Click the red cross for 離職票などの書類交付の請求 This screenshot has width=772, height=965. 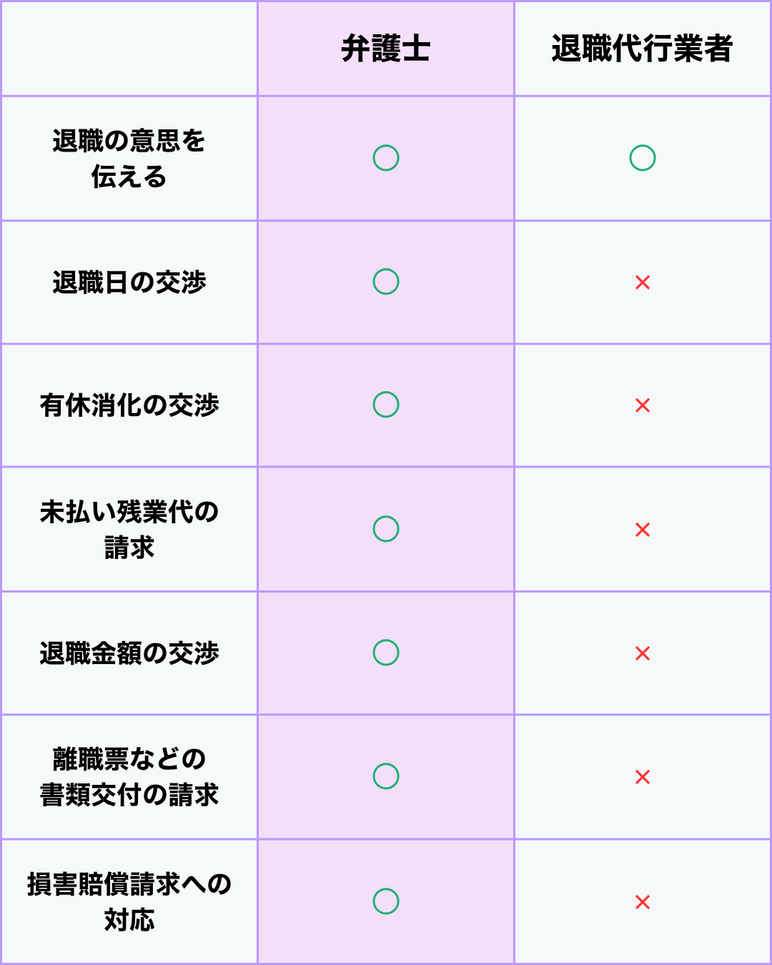[x=642, y=777]
